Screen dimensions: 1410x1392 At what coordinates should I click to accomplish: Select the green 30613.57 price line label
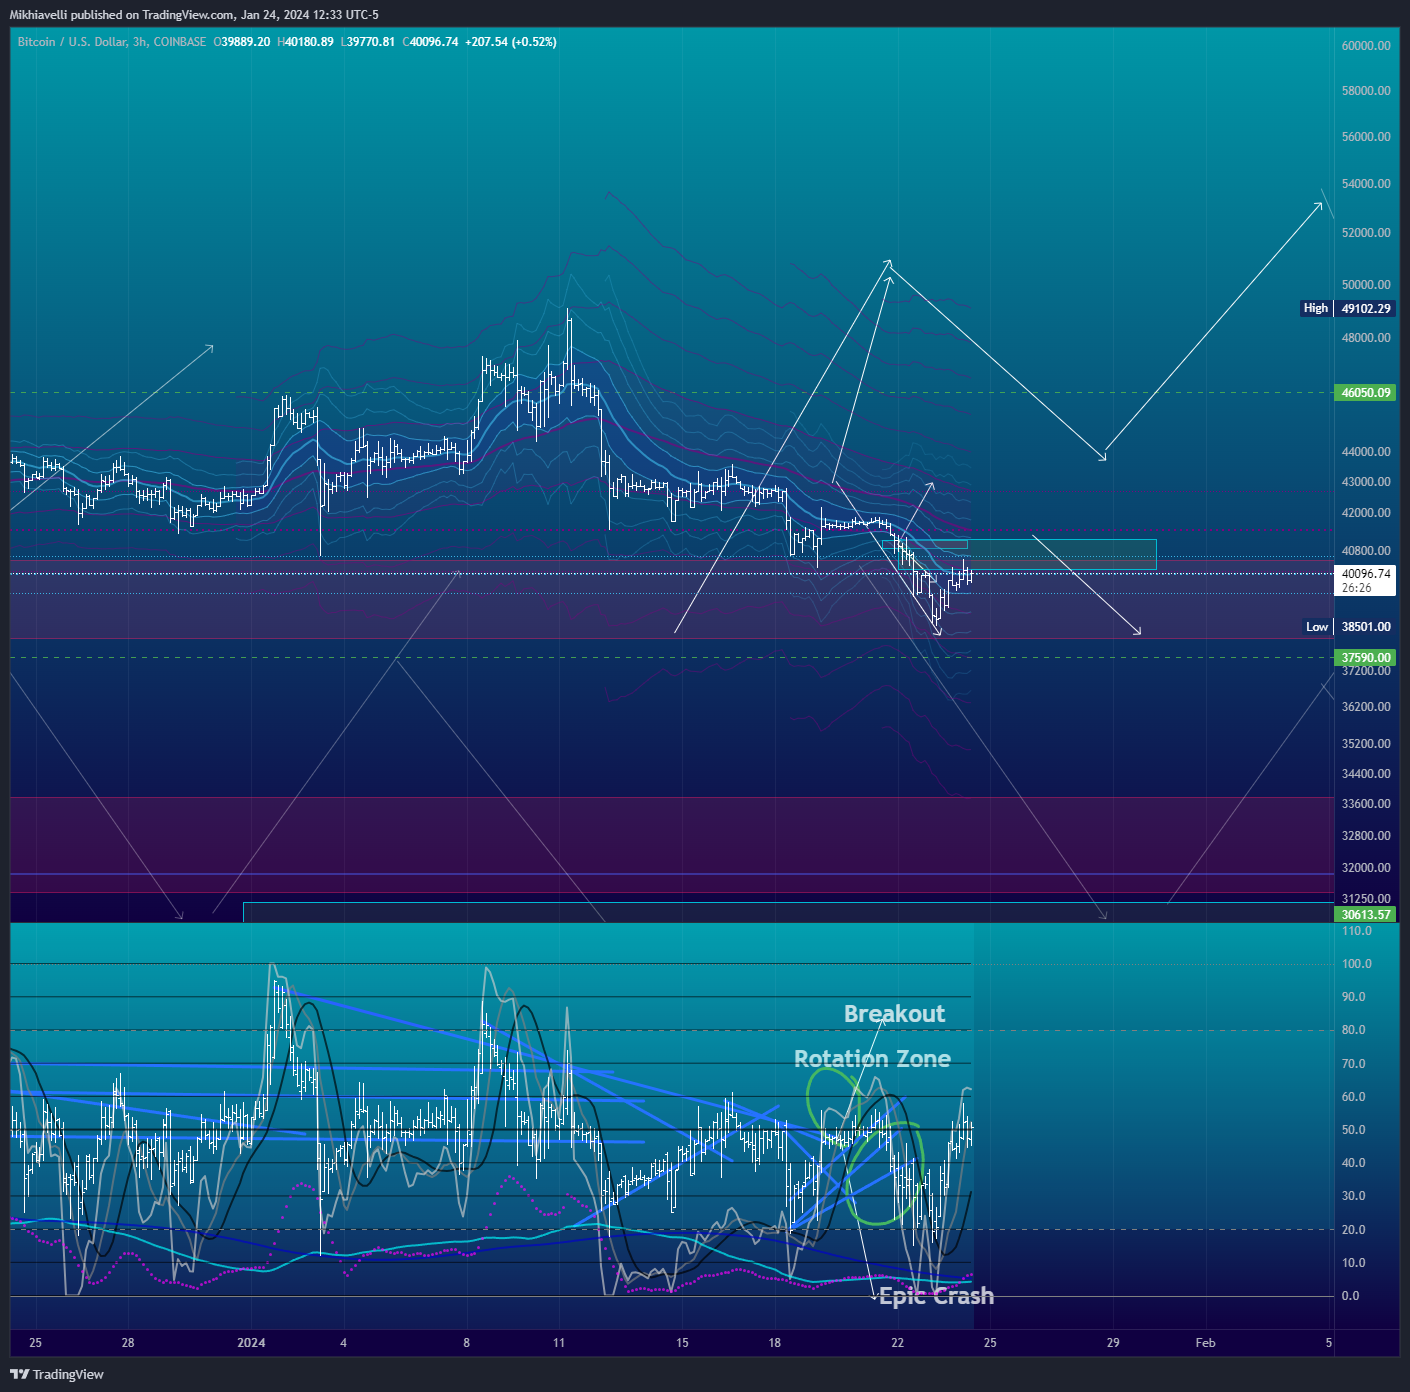(1365, 914)
